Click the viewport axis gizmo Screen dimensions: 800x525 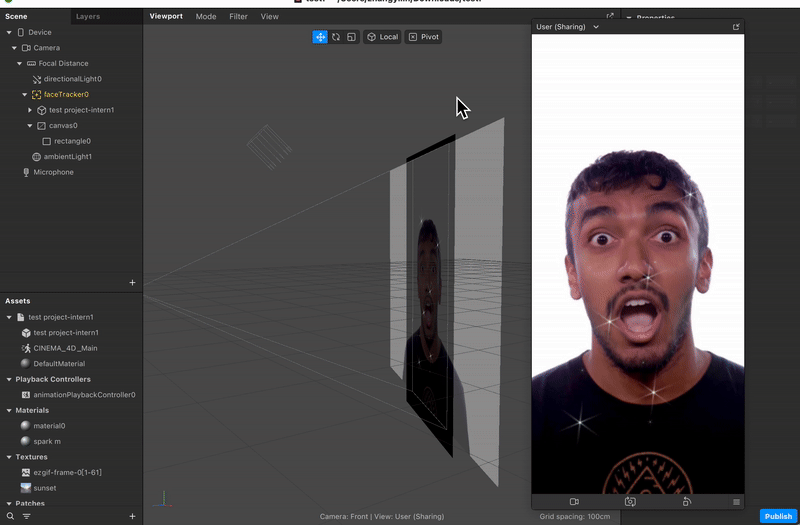point(163,499)
